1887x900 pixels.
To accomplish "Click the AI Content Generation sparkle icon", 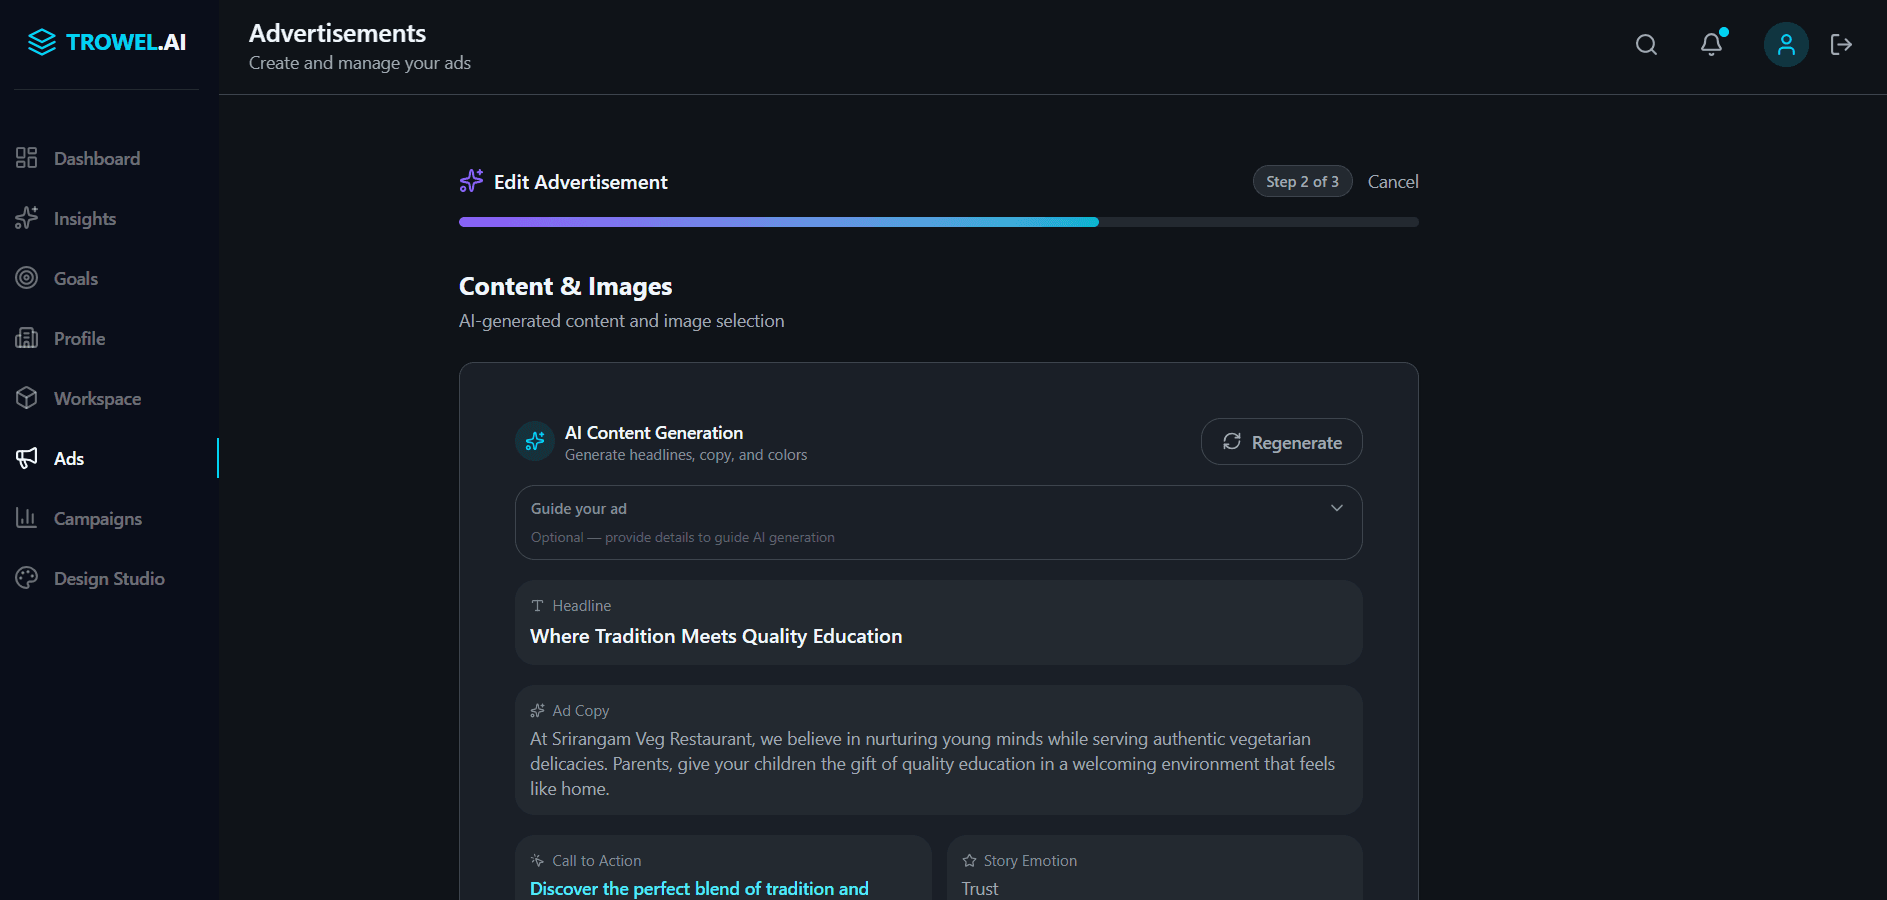I will click(x=535, y=441).
